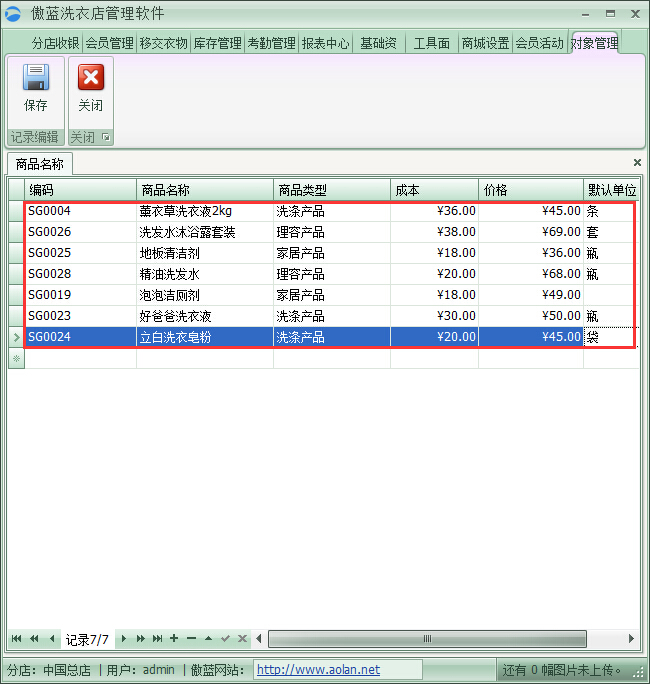Switch to 基础资 tab

pyautogui.click(x=379, y=43)
